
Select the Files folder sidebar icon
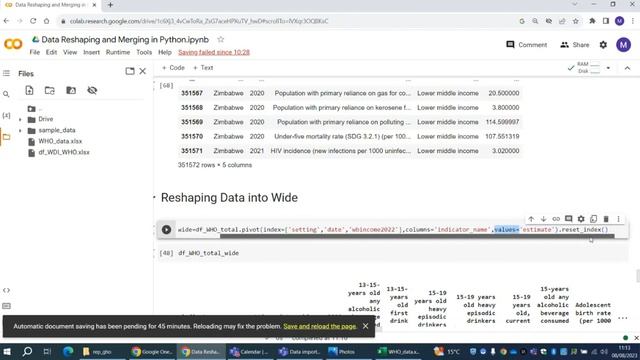pos(6,137)
